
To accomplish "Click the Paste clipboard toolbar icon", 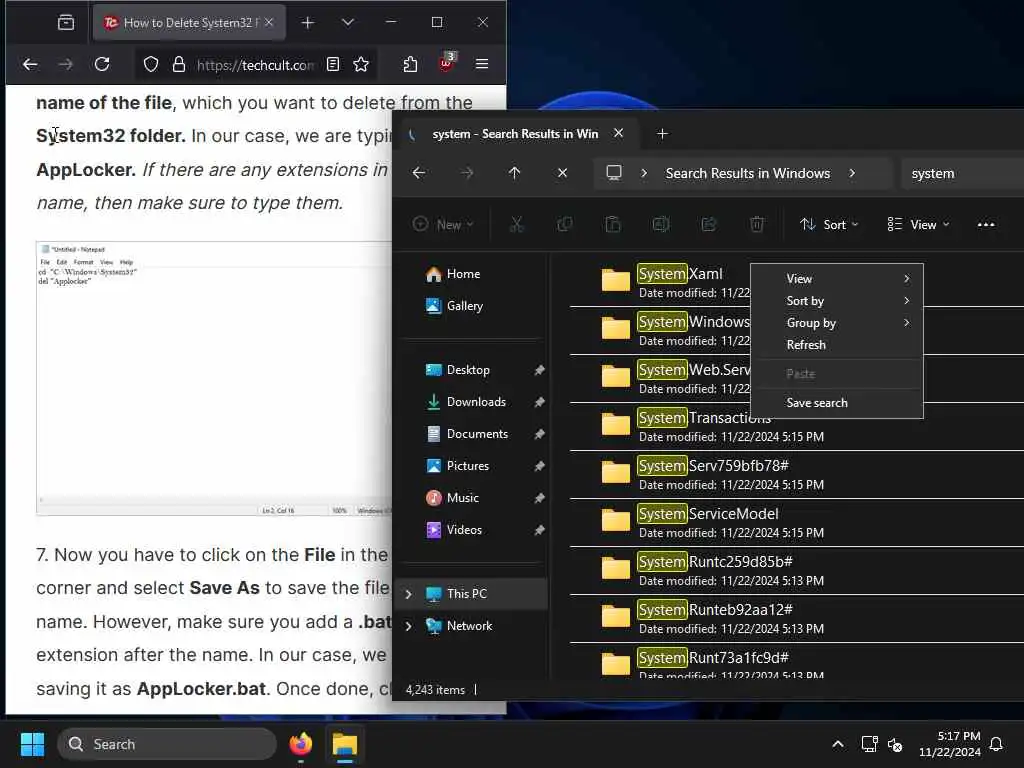I will [x=613, y=225].
